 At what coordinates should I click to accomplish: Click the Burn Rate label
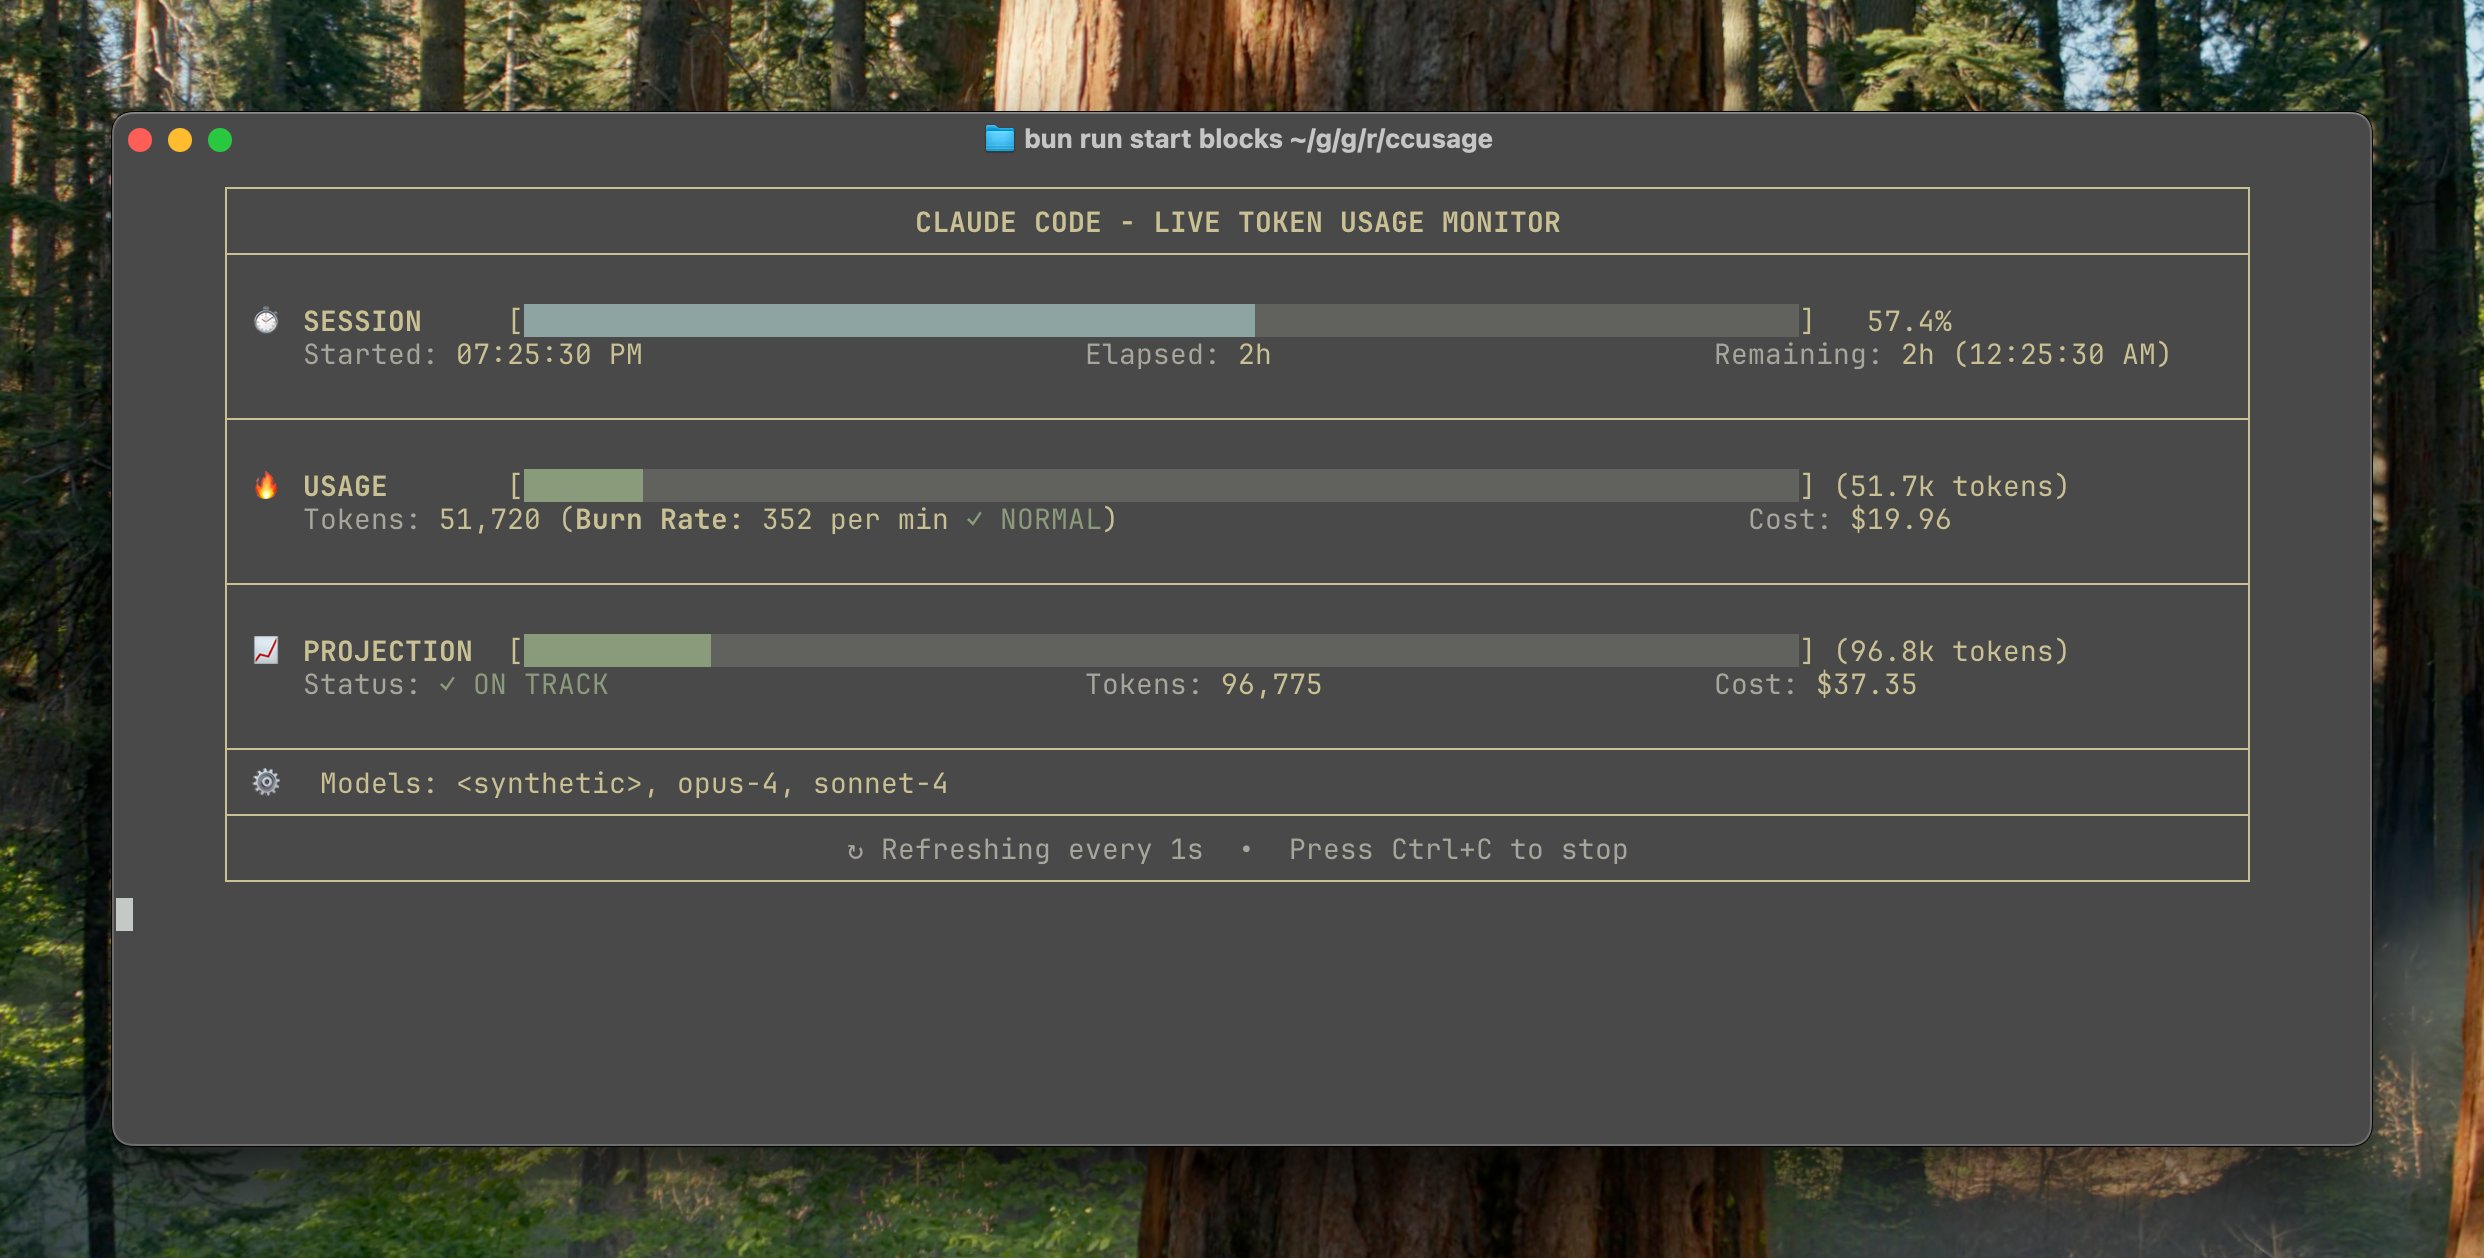[658, 519]
